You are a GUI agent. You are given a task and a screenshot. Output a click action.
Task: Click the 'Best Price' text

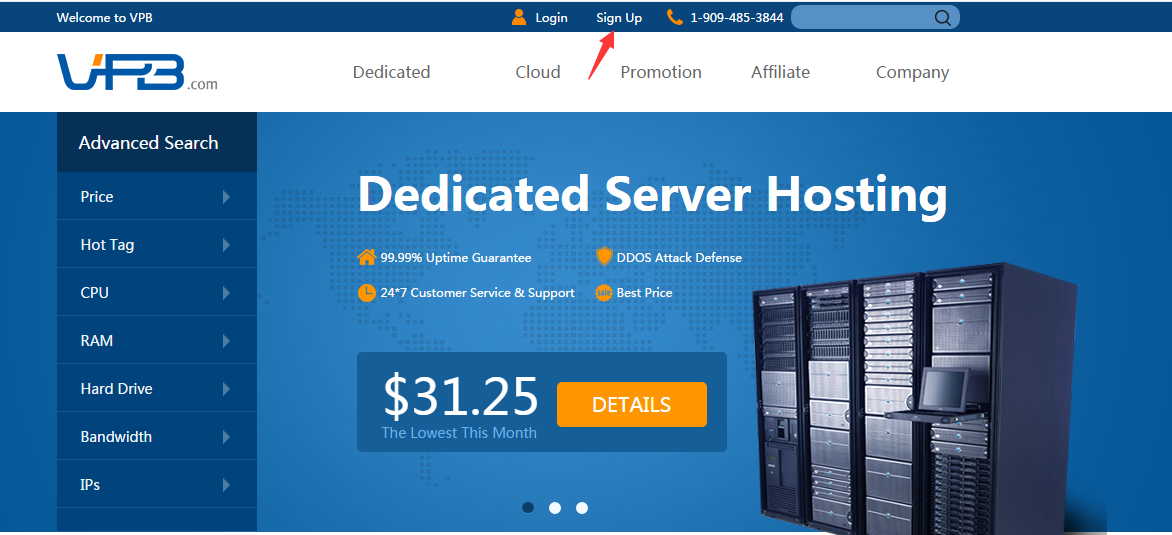coord(644,293)
